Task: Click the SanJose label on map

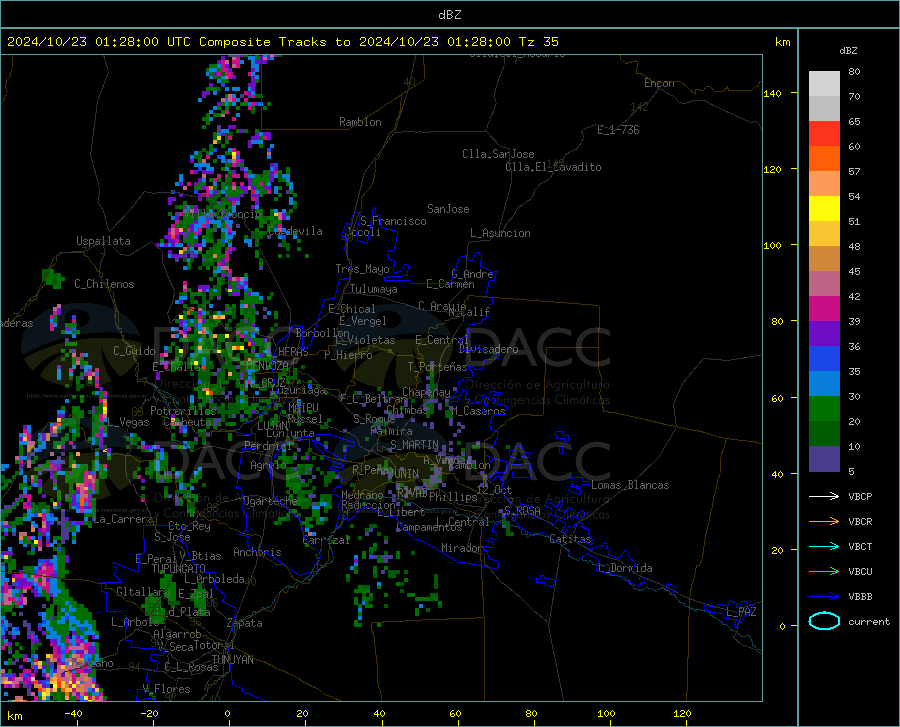Action: click(448, 209)
